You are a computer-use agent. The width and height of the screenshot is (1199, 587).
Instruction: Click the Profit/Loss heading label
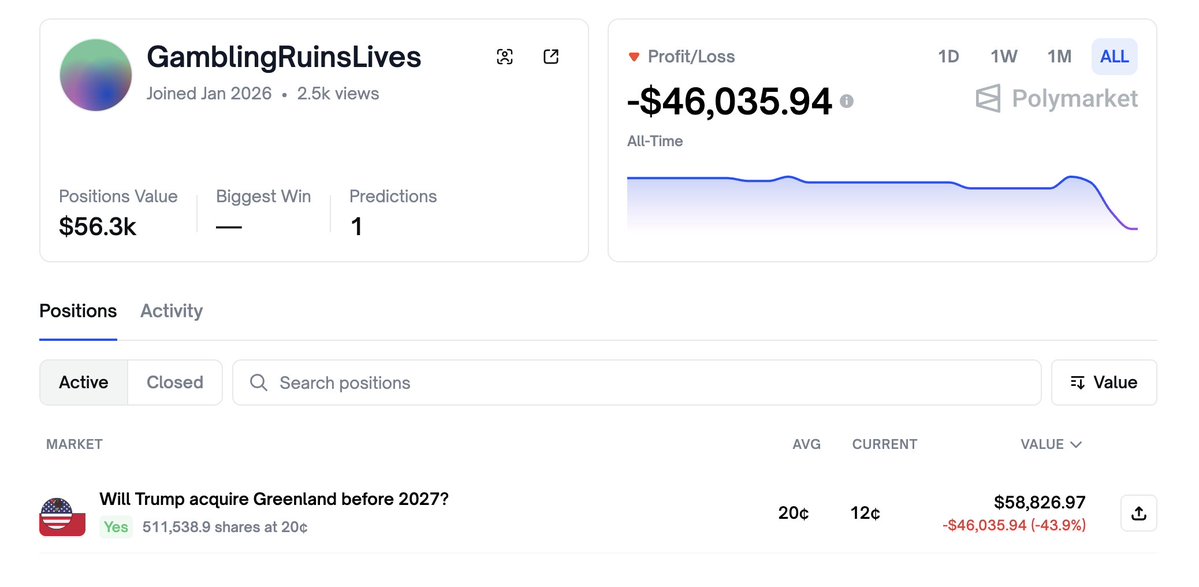coord(690,57)
